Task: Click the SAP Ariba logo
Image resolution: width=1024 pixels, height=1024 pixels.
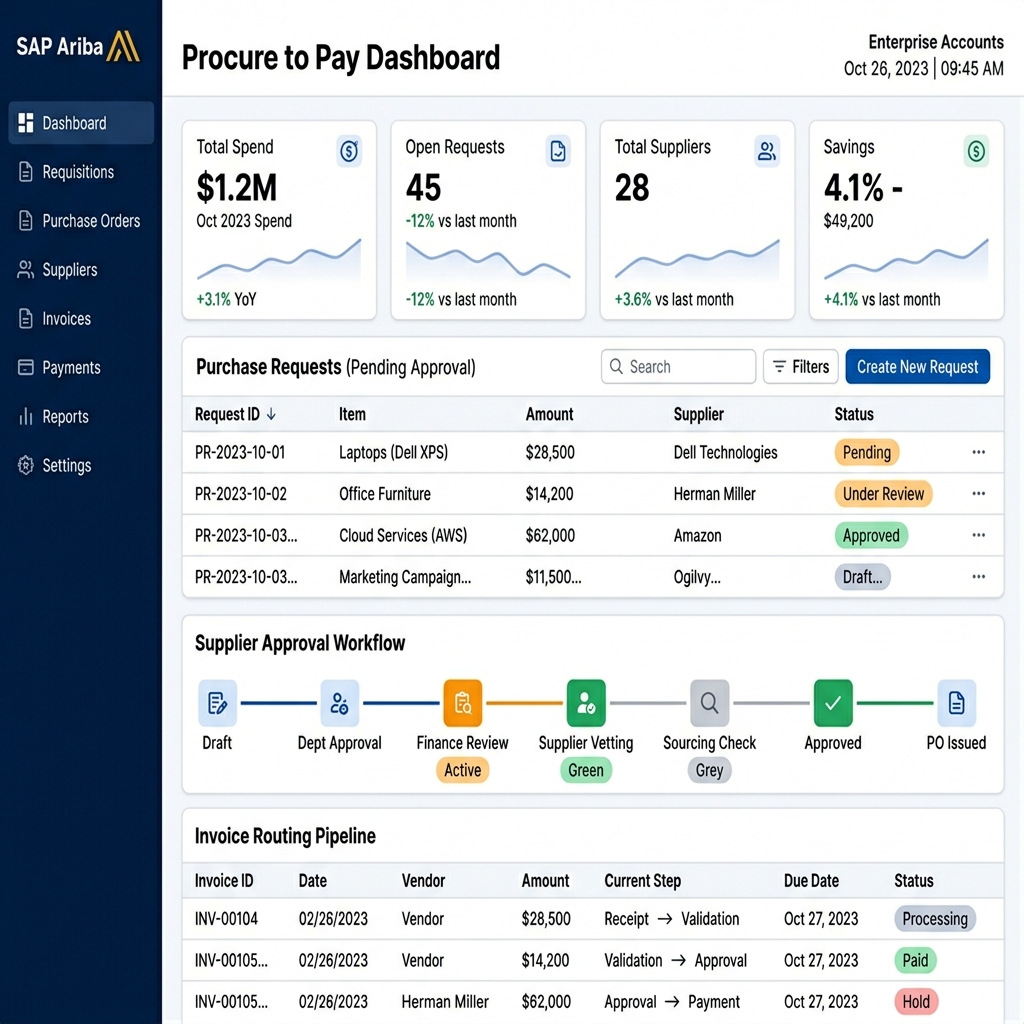Action: pos(78,46)
